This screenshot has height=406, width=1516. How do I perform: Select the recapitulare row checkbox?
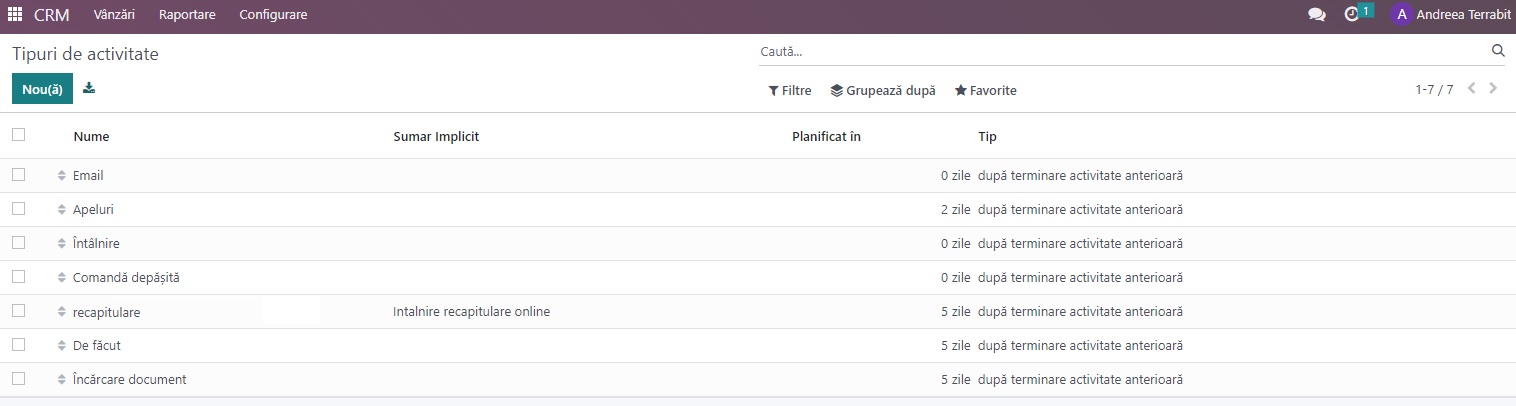pyautogui.click(x=18, y=311)
